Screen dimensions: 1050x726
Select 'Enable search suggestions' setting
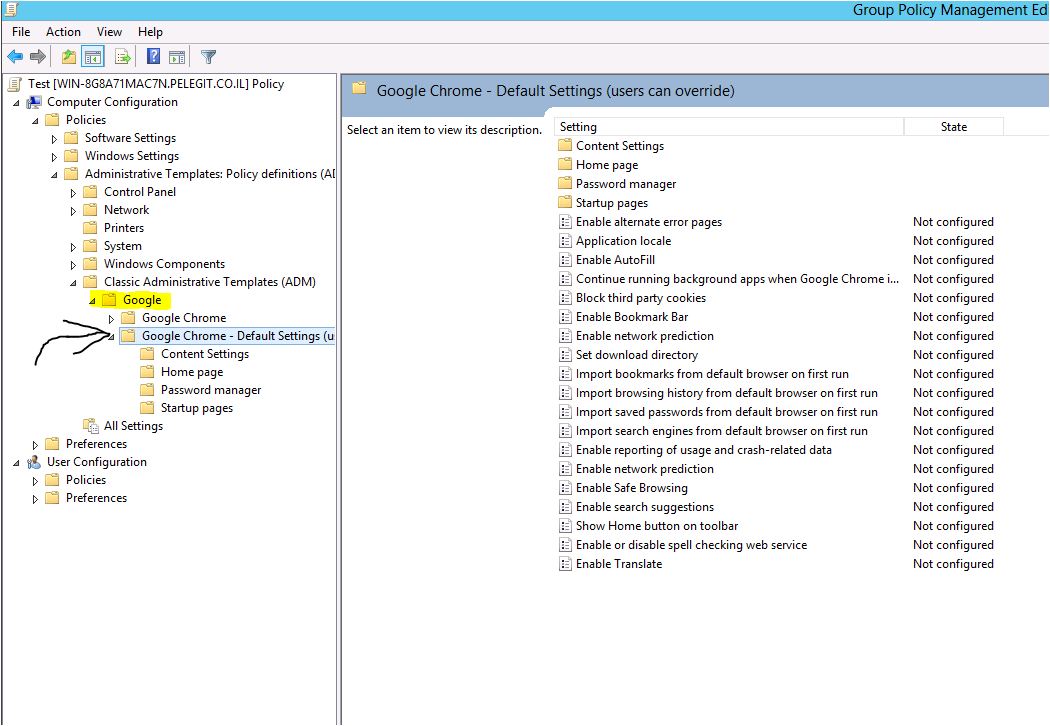pyautogui.click(x=645, y=507)
